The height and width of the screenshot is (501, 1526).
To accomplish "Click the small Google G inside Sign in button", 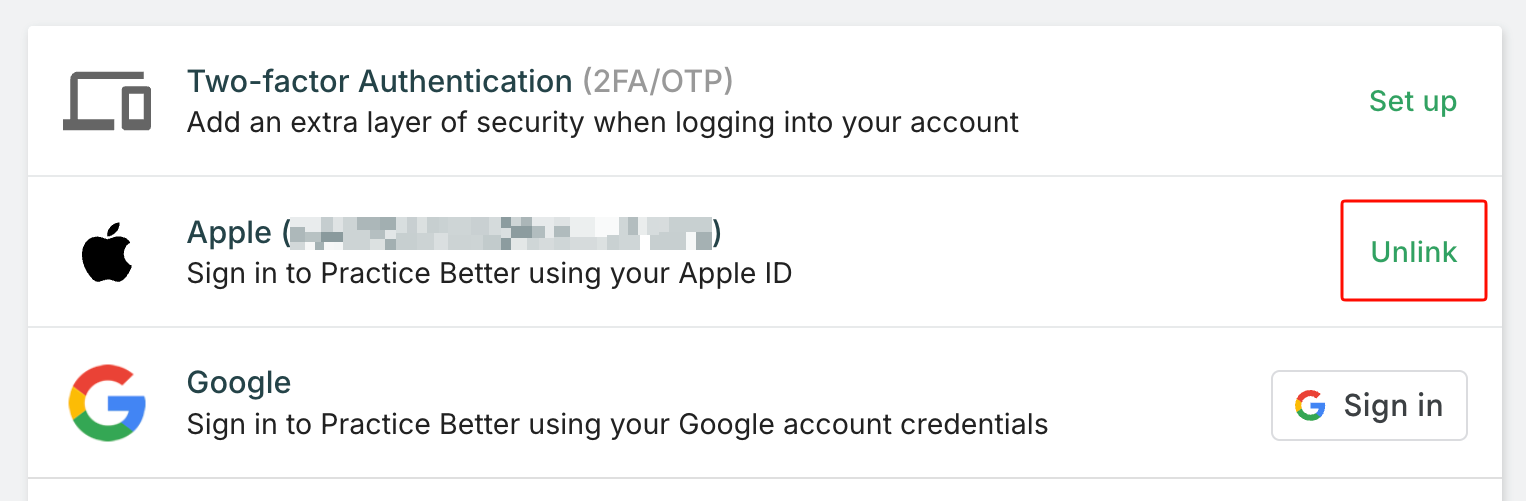I will point(1310,406).
